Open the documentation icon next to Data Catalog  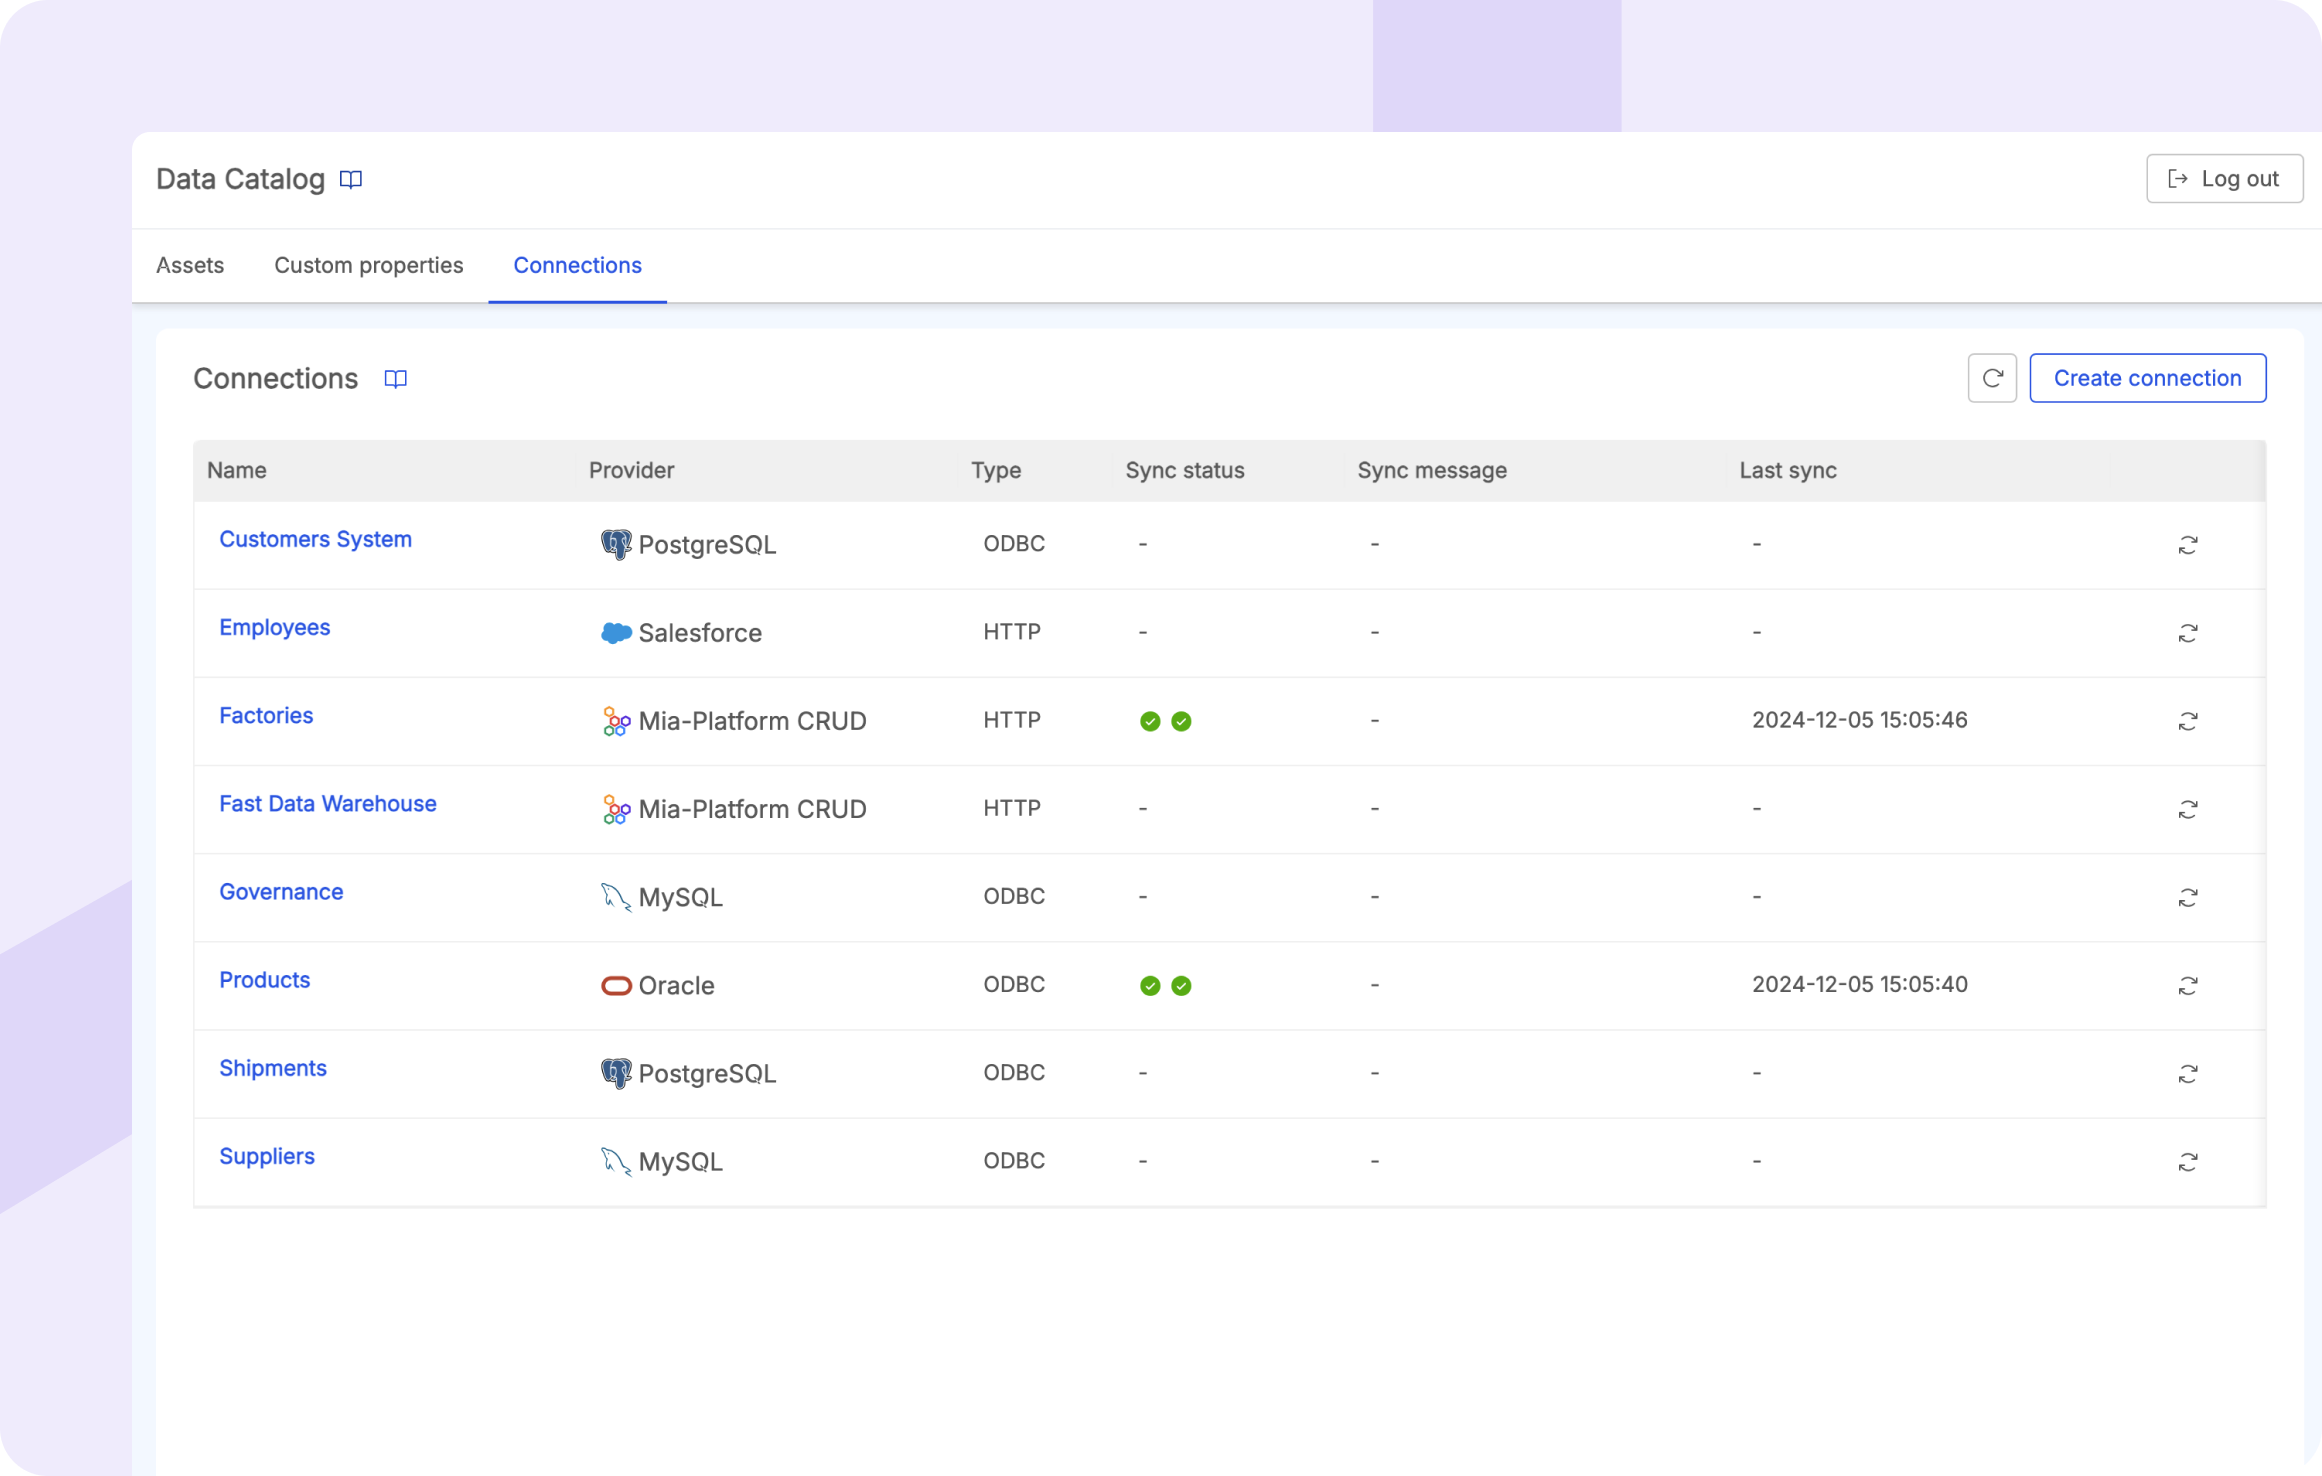tap(351, 179)
